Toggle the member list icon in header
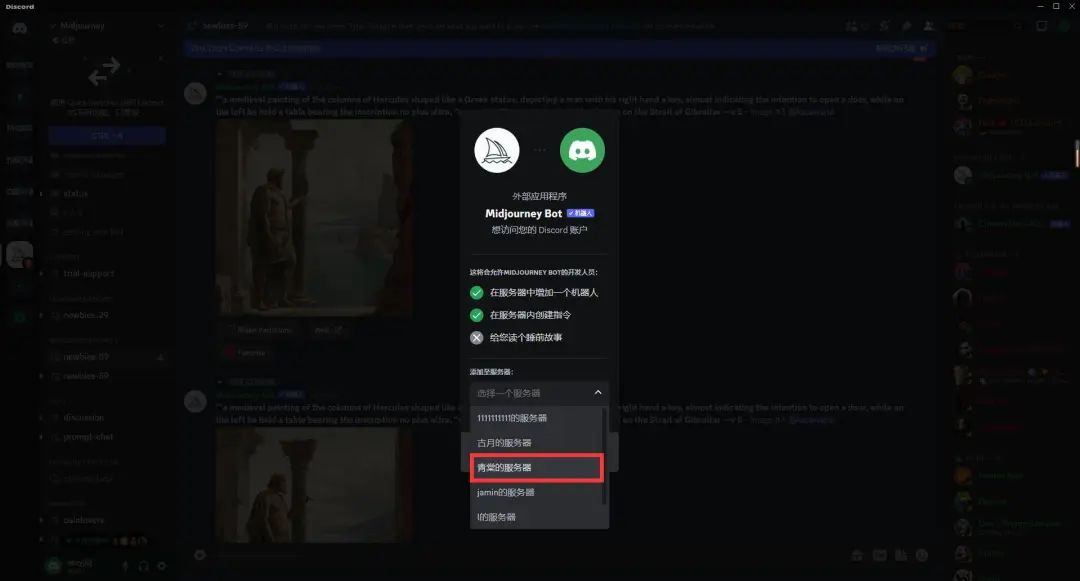This screenshot has width=1080, height=581. point(928,26)
